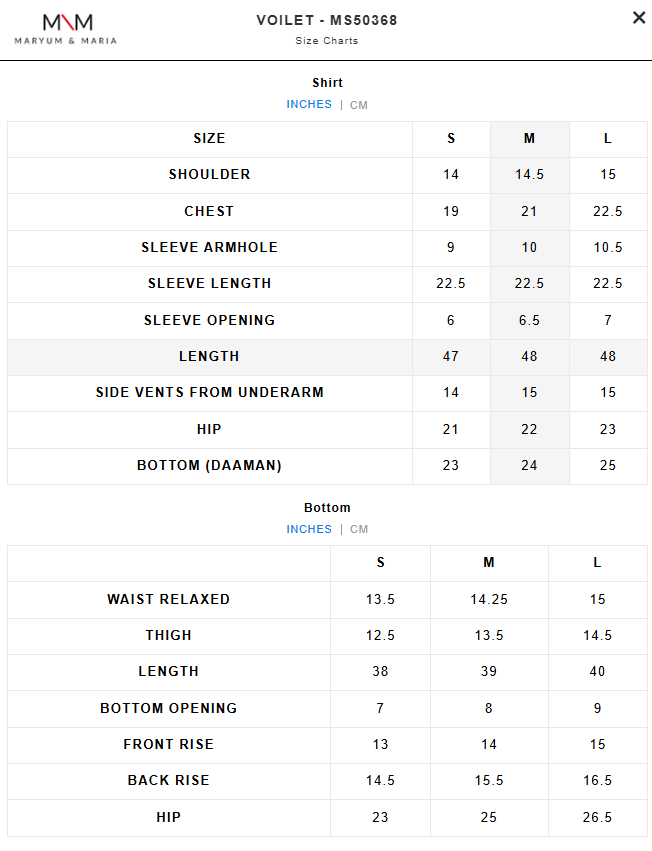Select INCHES for the Bottom chart
Screen dimensions: 652x851
point(309,530)
